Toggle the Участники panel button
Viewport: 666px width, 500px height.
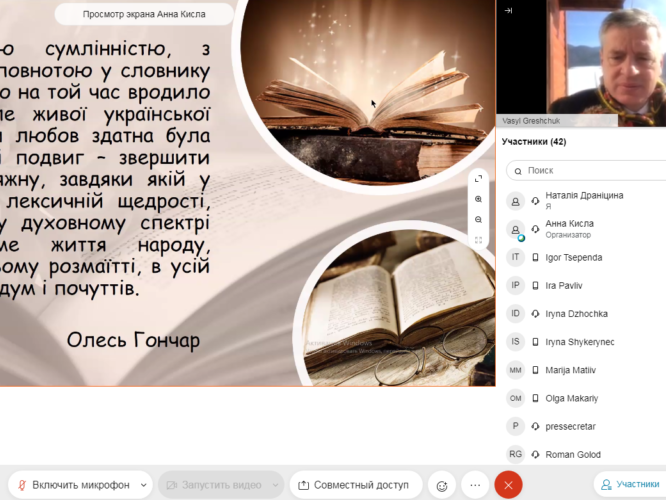[x=630, y=485]
